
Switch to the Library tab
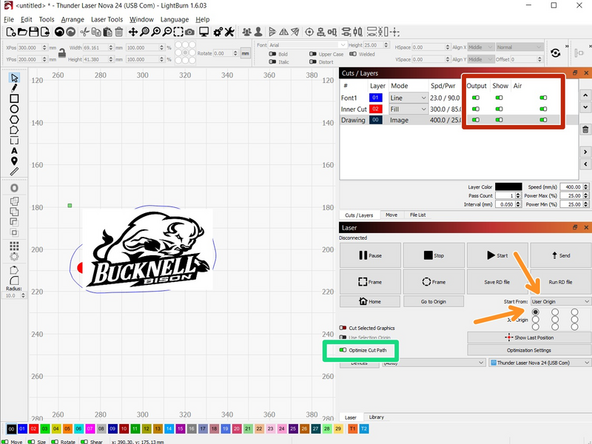[376, 417]
